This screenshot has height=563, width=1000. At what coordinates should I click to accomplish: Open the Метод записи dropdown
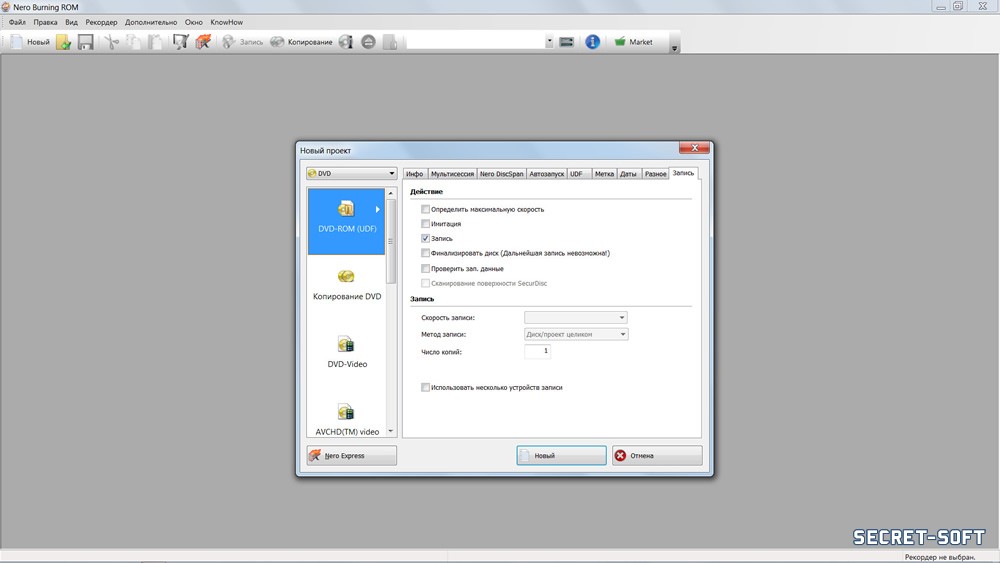click(576, 334)
